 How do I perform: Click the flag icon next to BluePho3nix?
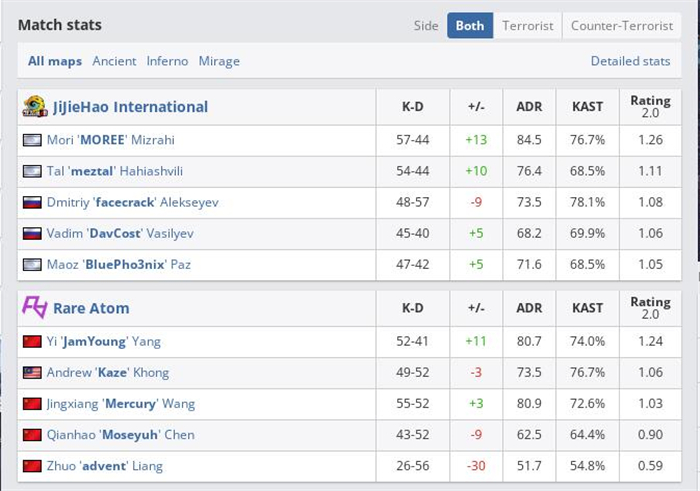(32, 265)
